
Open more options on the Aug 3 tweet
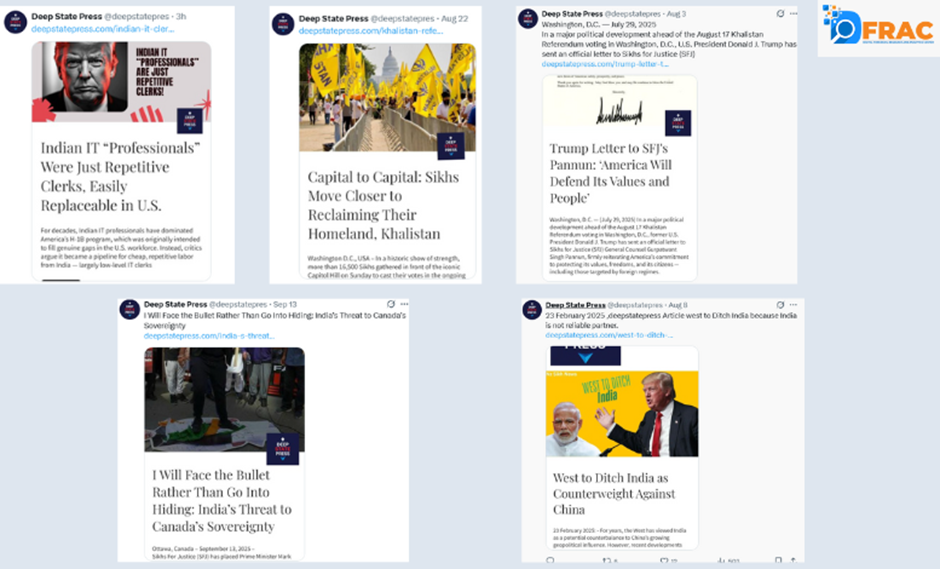794,13
